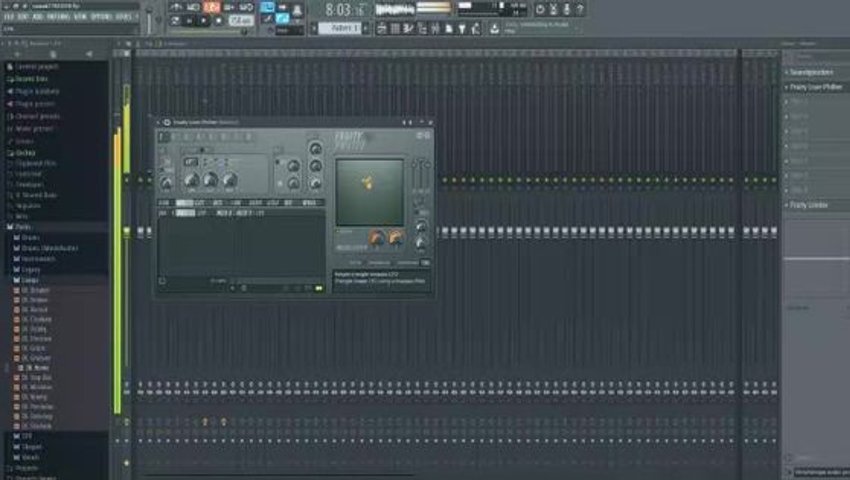Open Backup folder in browser

[23, 152]
